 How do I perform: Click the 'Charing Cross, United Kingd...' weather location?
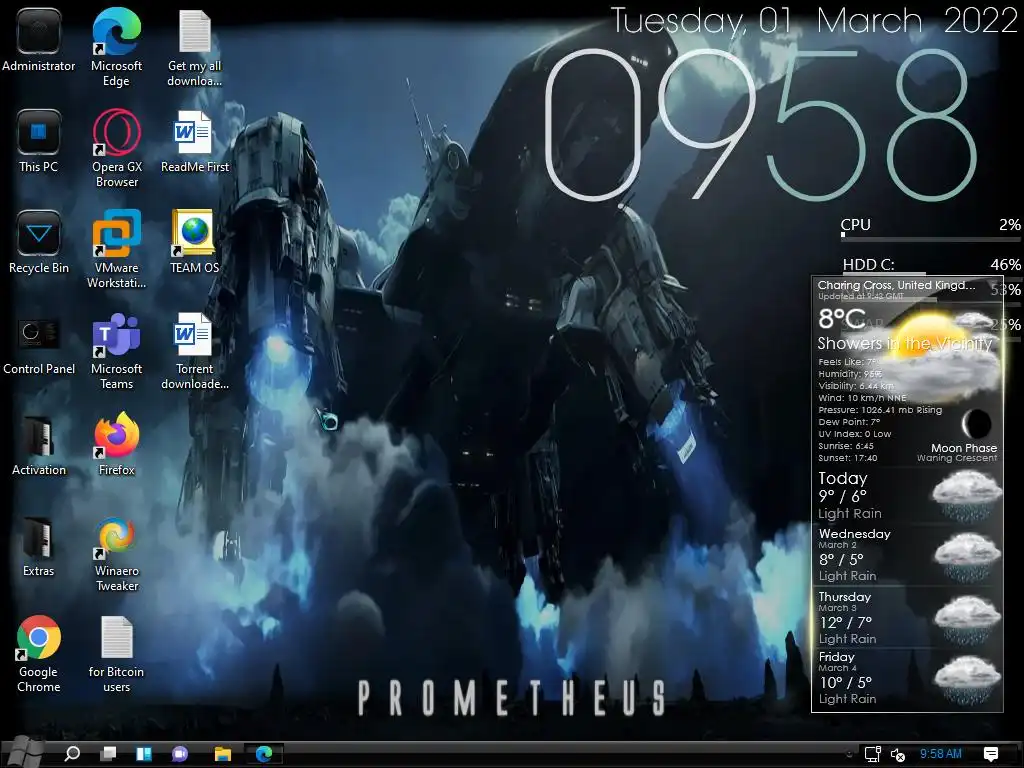896,285
